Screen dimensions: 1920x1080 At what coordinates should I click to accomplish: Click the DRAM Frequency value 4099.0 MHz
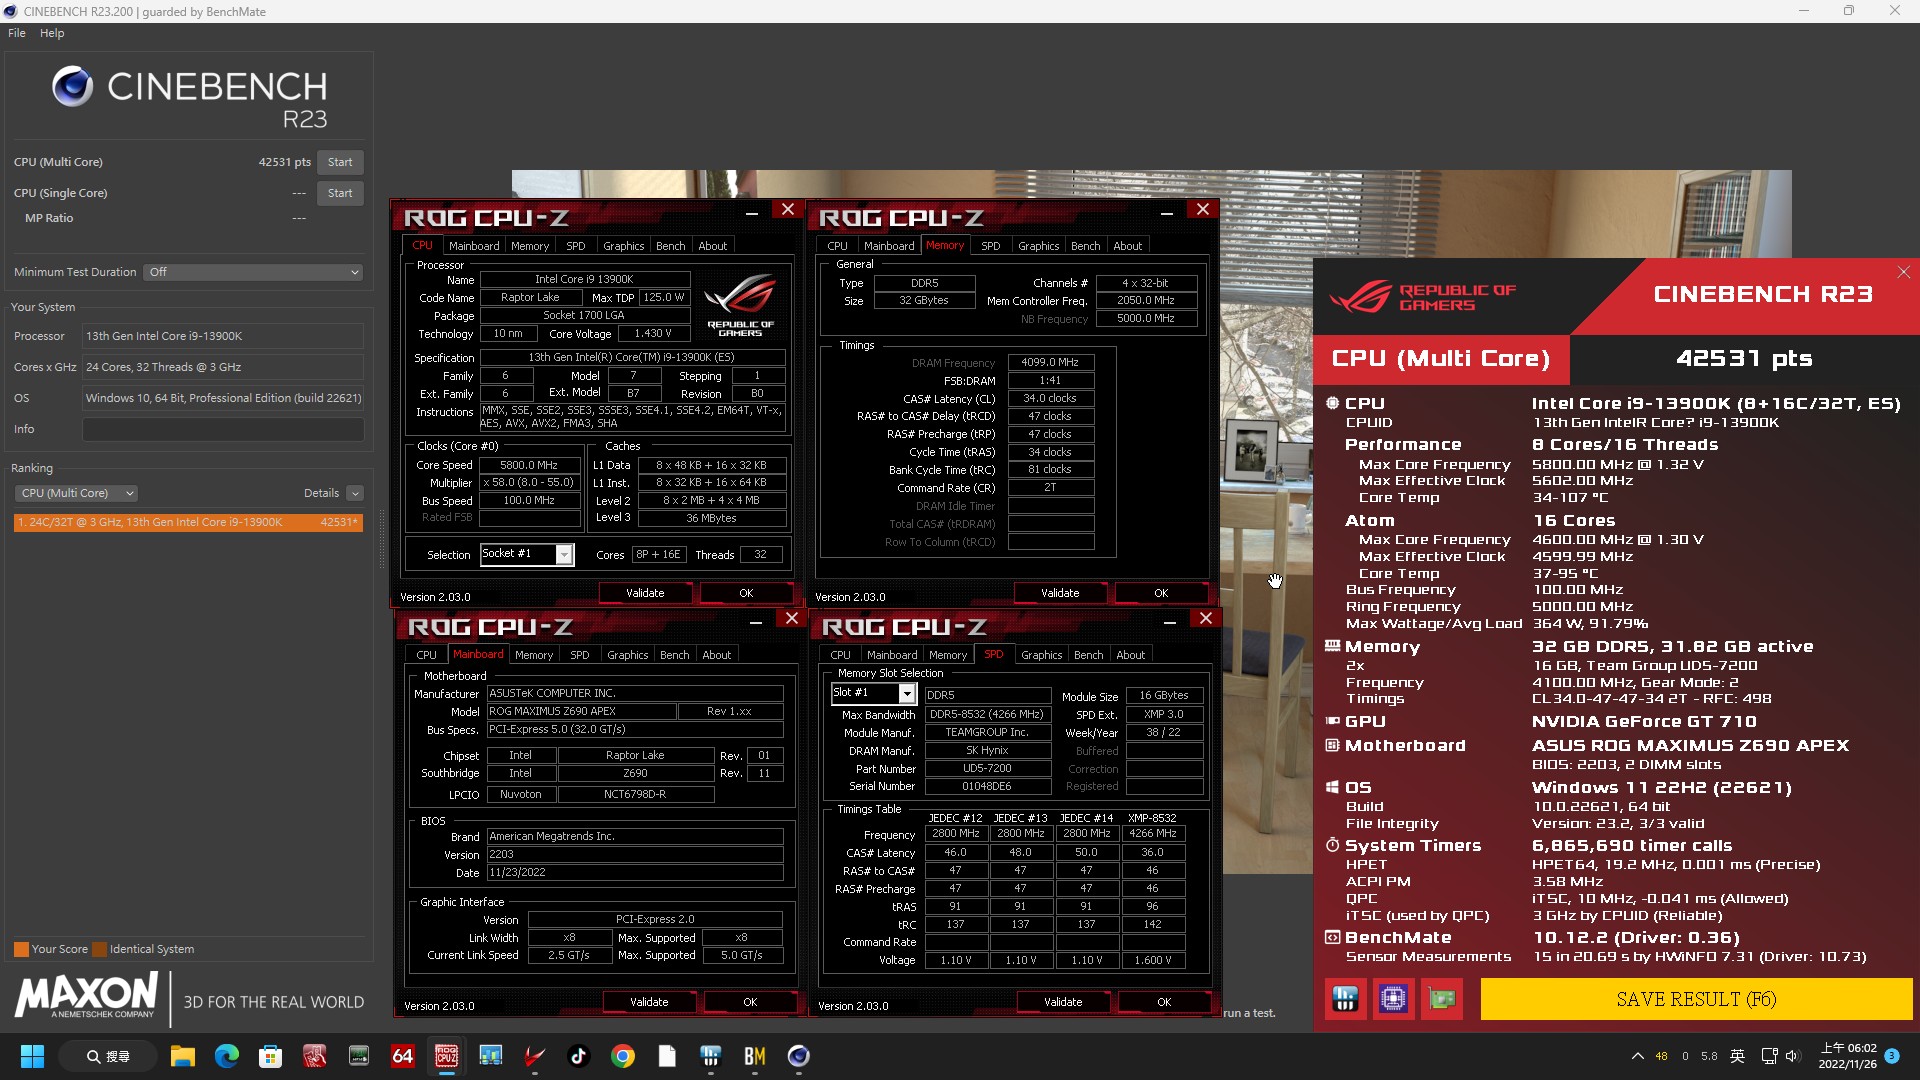1050,363
